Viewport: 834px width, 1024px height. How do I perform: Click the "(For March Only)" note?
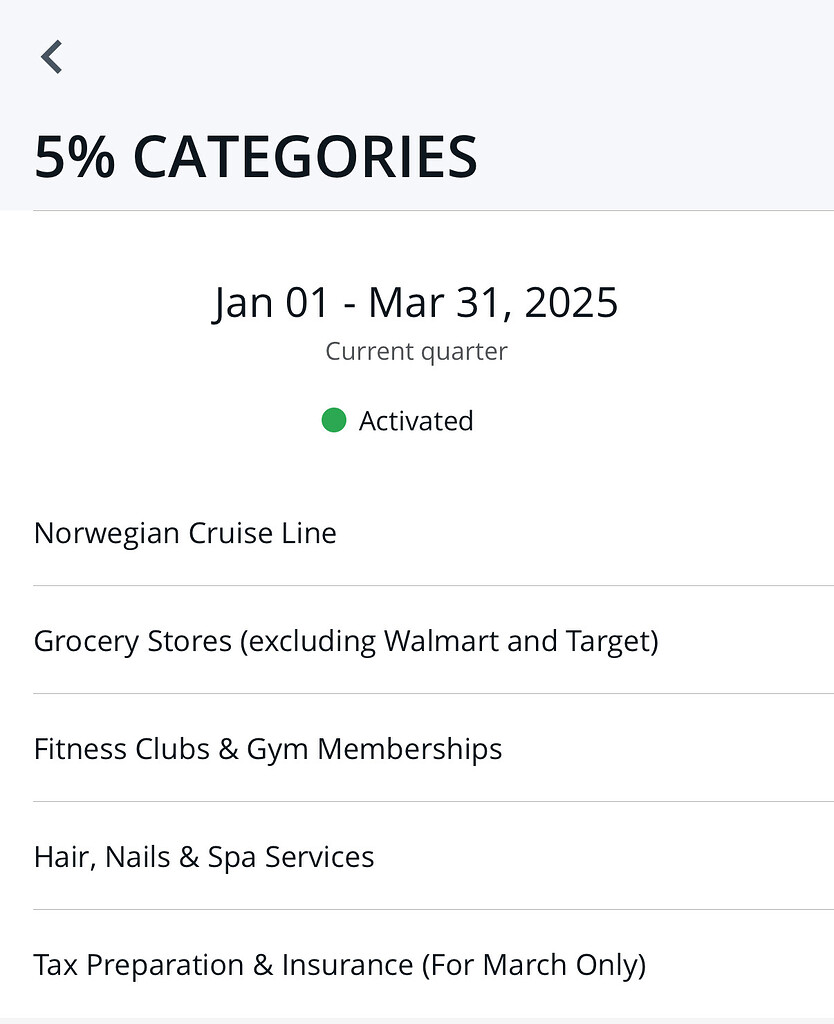point(534,965)
